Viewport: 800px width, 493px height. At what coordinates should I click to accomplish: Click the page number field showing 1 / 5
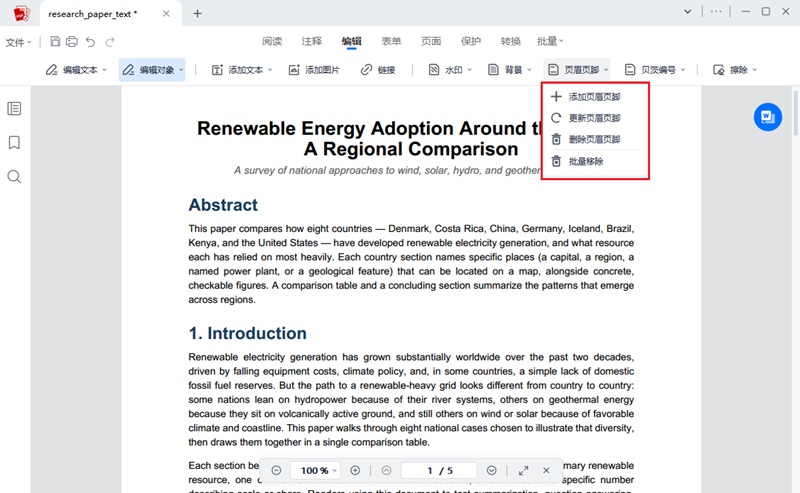tap(439, 471)
